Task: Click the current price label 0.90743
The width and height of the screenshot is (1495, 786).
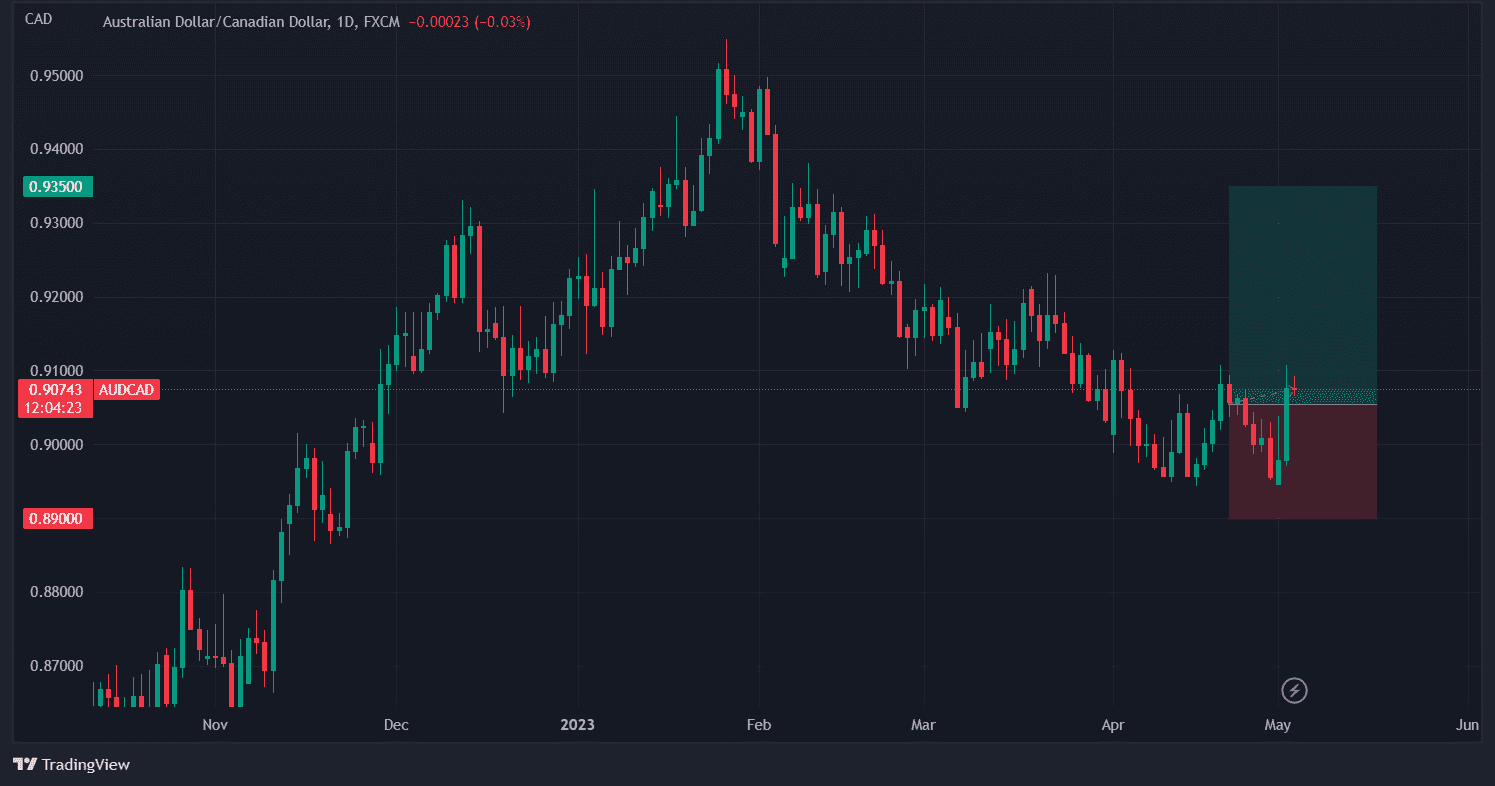Action: [x=56, y=390]
